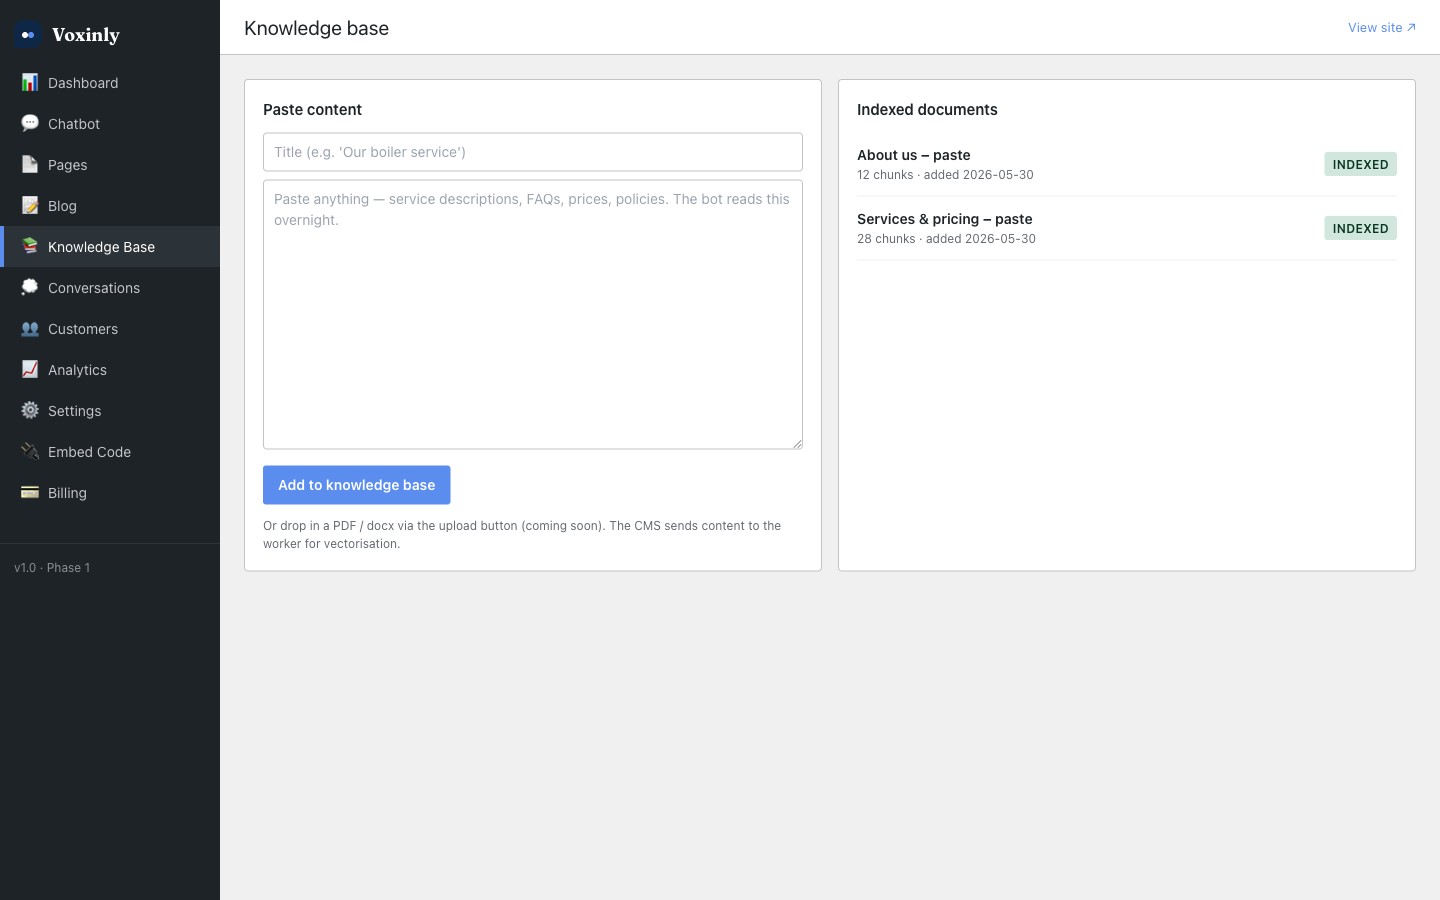Click the Dashboard chart icon
The height and width of the screenshot is (900, 1440).
click(30, 82)
